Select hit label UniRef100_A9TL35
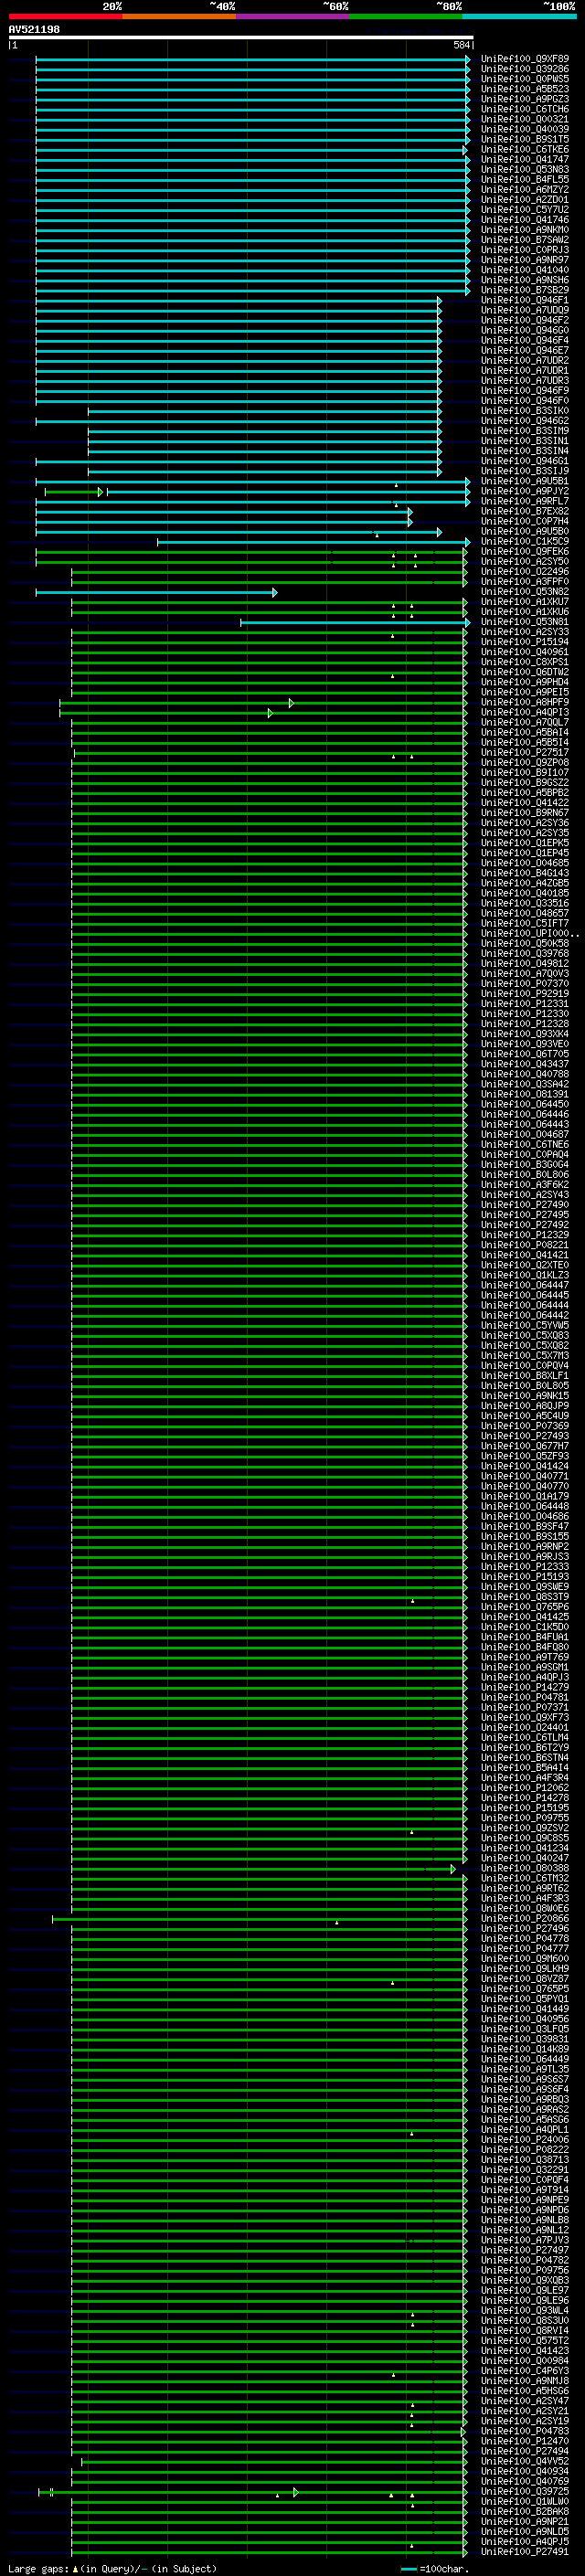Viewport: 585px width, 2576px height. click(524, 2069)
